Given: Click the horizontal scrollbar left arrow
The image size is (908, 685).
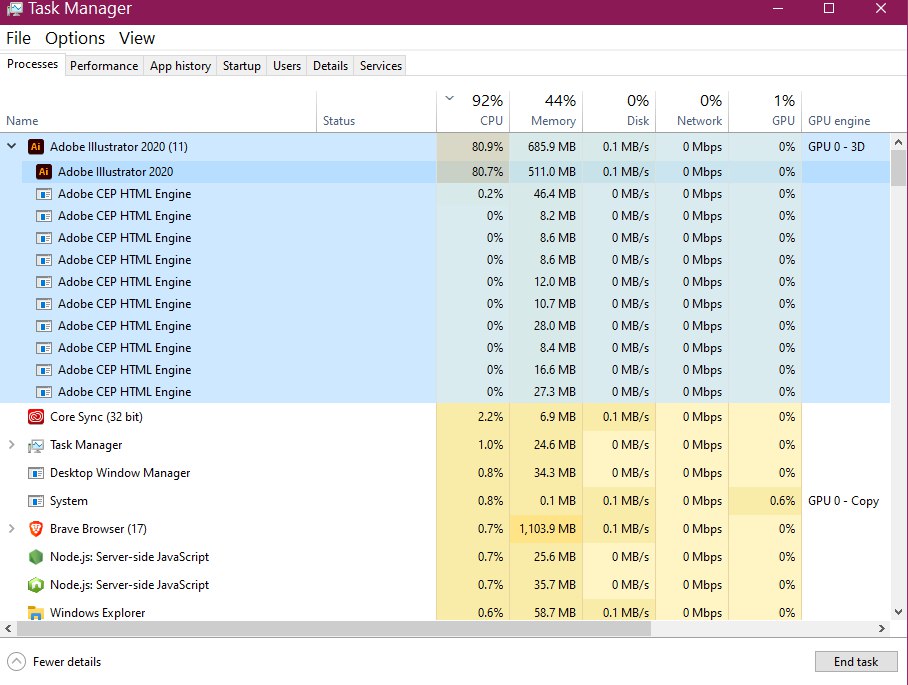Looking at the screenshot, I should pos(8,628).
